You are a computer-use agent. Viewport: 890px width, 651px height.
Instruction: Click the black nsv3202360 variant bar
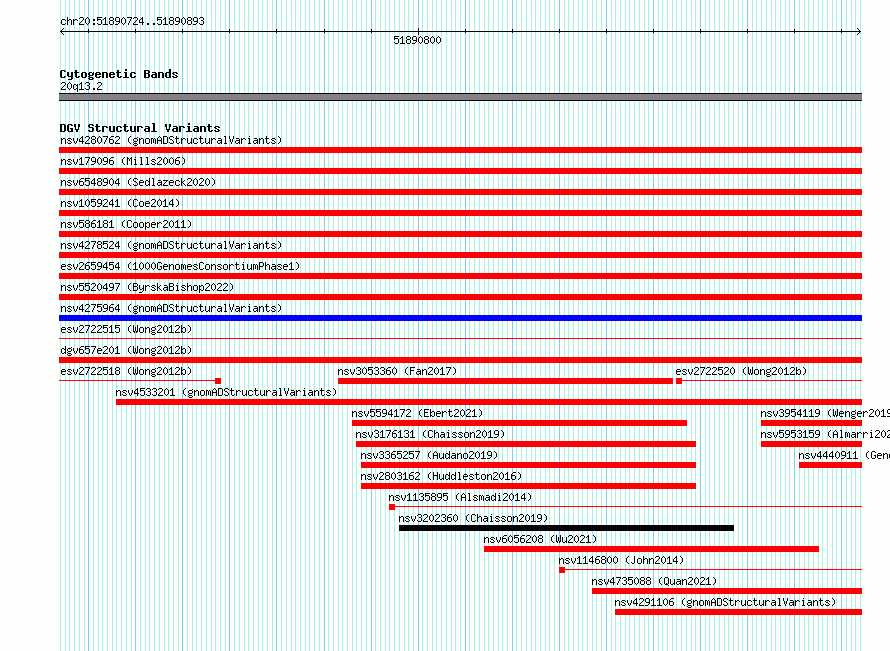coord(566,528)
